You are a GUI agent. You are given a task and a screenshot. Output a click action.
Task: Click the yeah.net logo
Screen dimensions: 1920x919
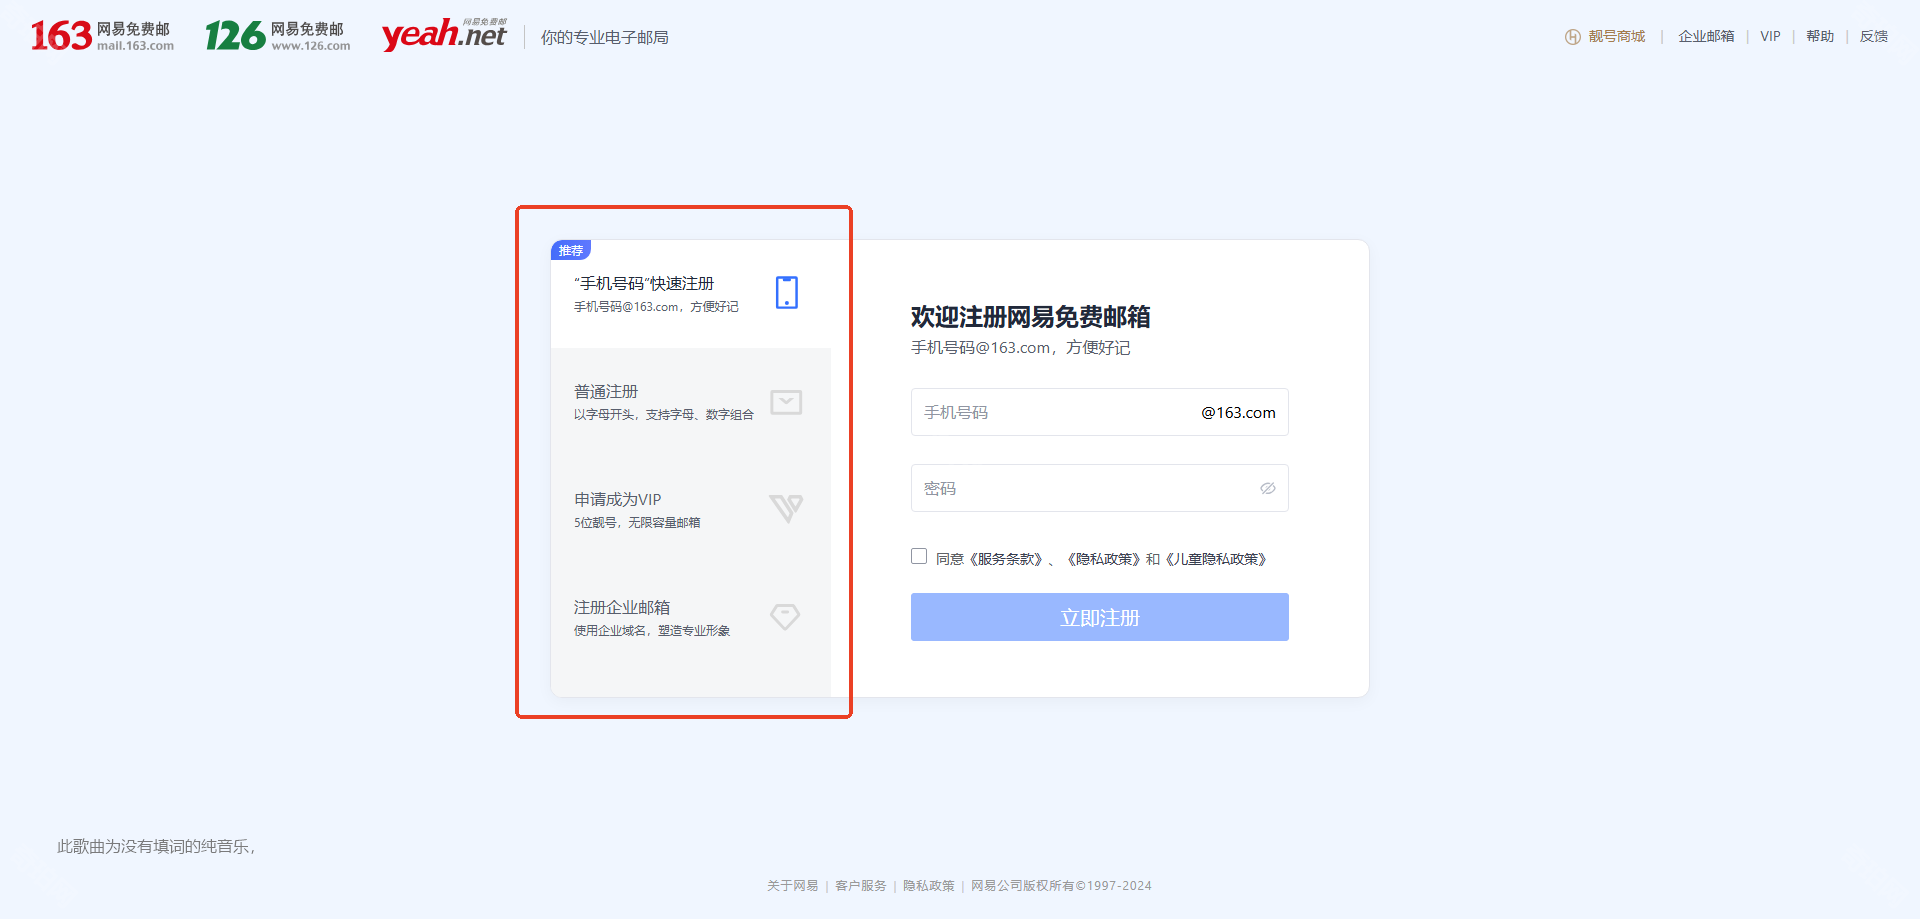pyautogui.click(x=444, y=35)
